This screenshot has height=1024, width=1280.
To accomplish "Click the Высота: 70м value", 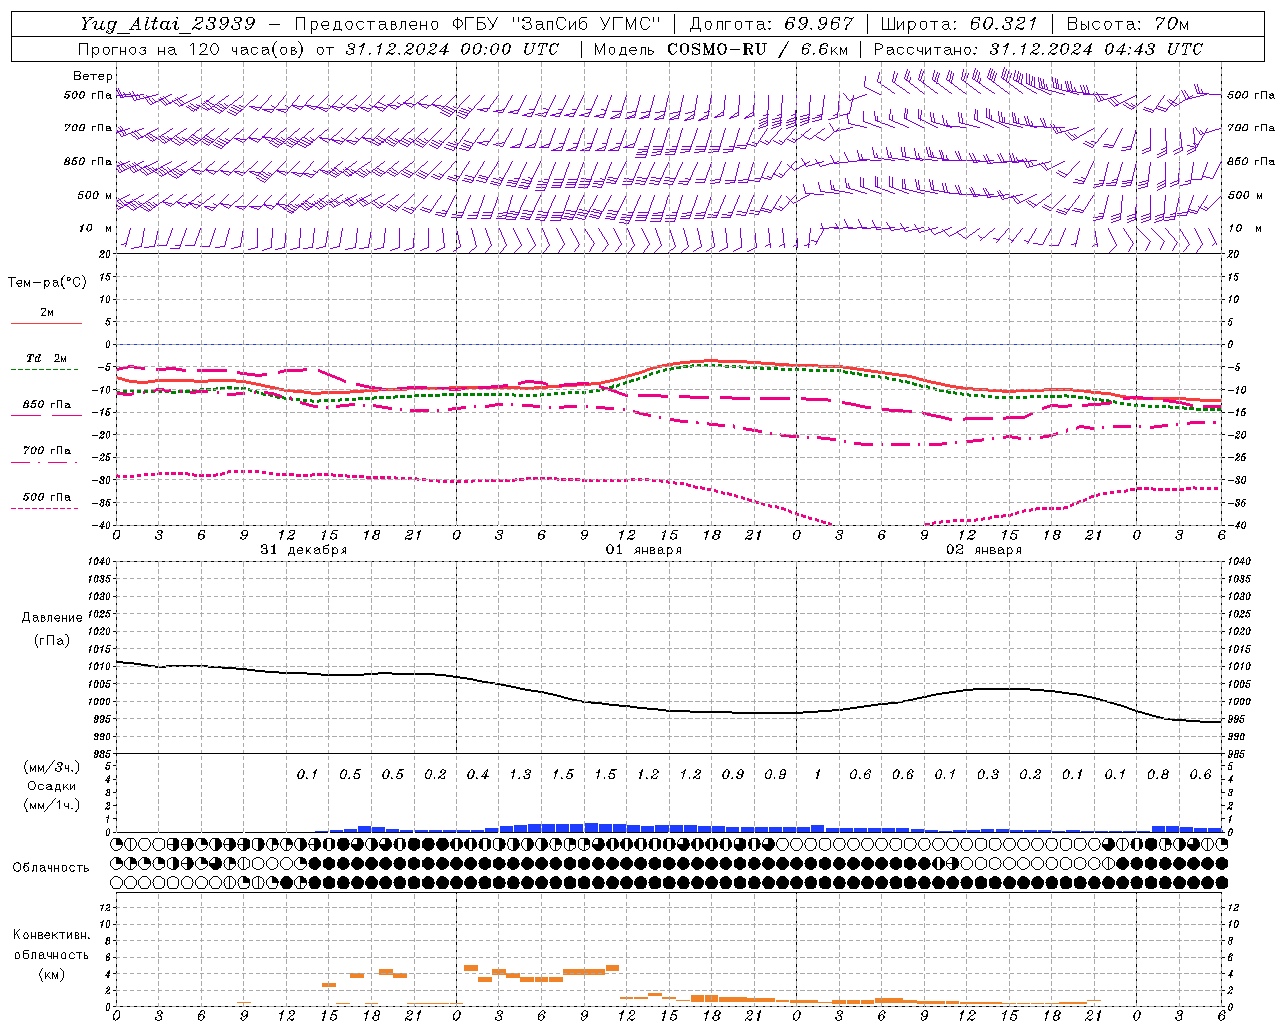I will tap(1128, 24).
